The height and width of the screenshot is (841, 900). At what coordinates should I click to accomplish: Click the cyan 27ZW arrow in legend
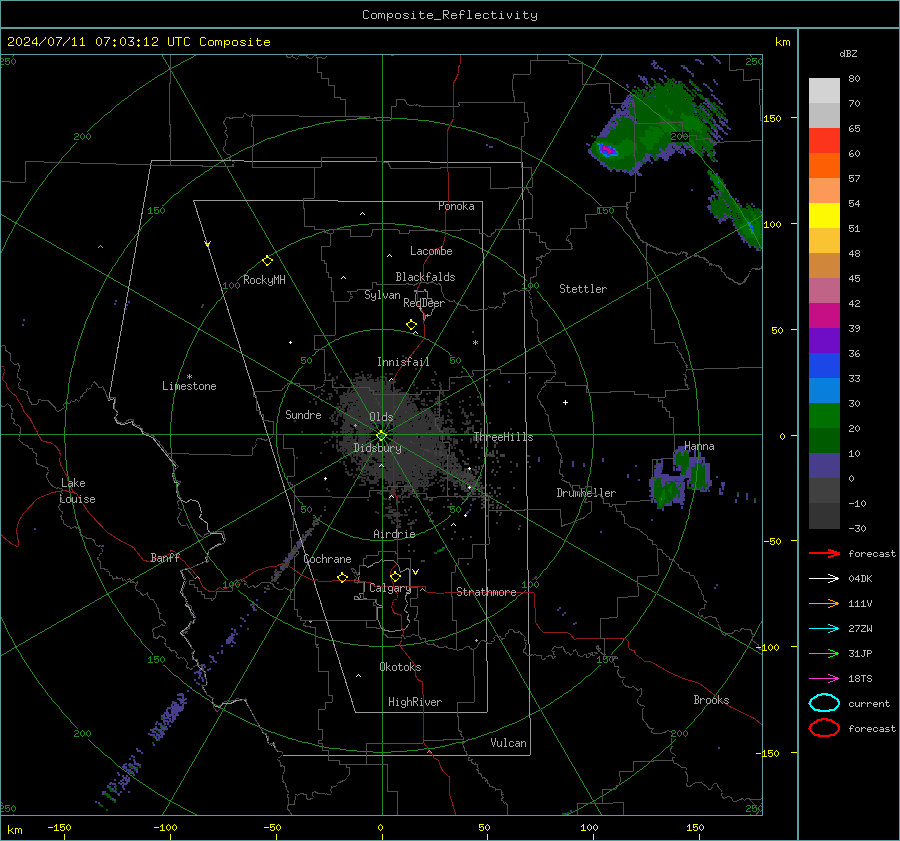coord(824,629)
